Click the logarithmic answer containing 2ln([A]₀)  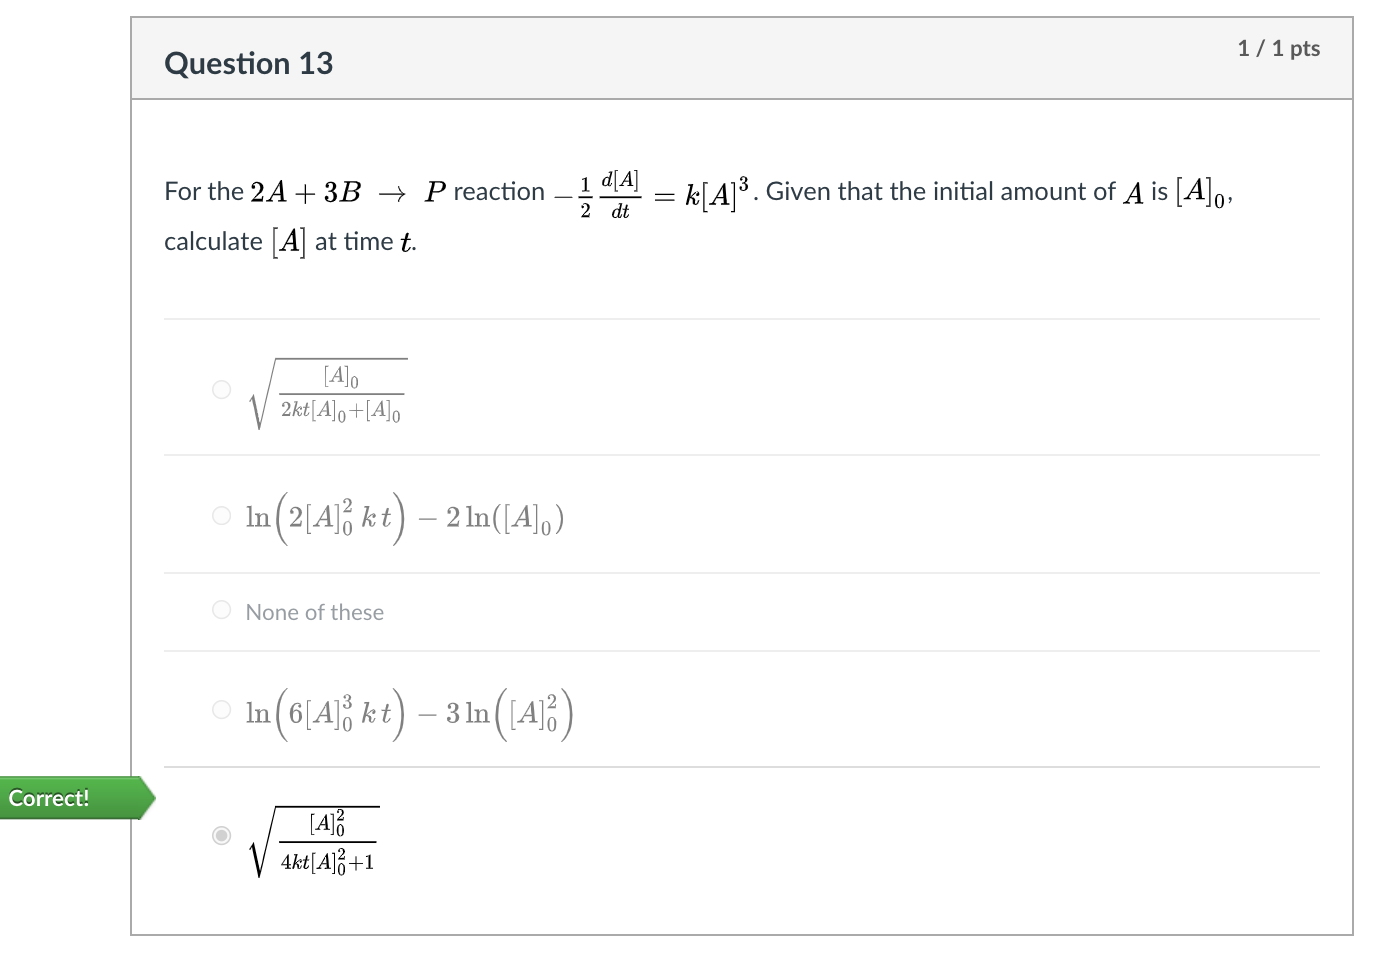(x=404, y=515)
